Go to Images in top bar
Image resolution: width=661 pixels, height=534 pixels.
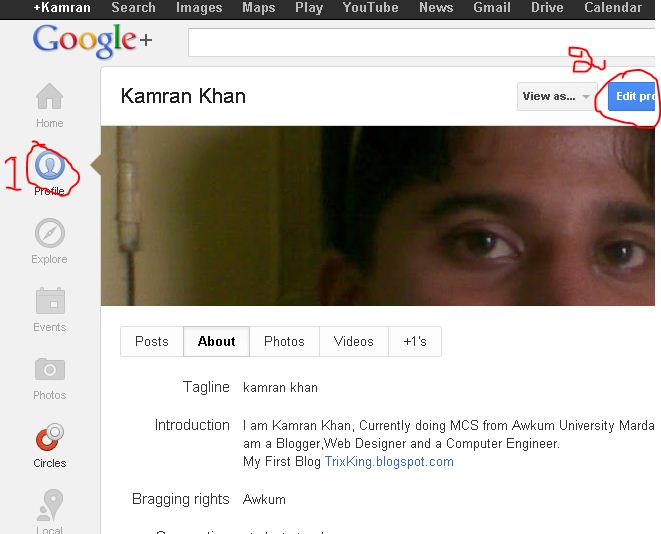[199, 8]
